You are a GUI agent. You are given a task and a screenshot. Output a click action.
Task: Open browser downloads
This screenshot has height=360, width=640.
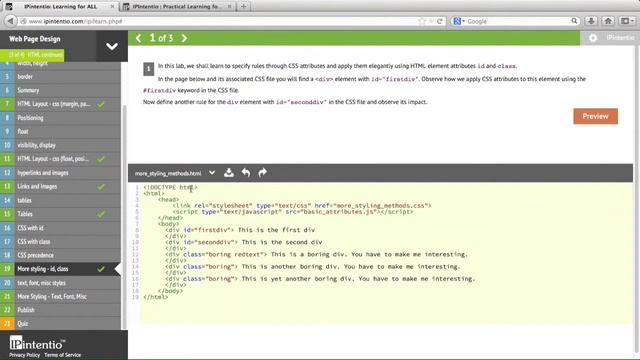[591, 21]
